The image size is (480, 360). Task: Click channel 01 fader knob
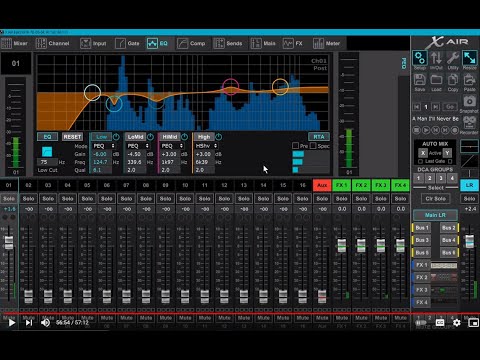pos(9,242)
